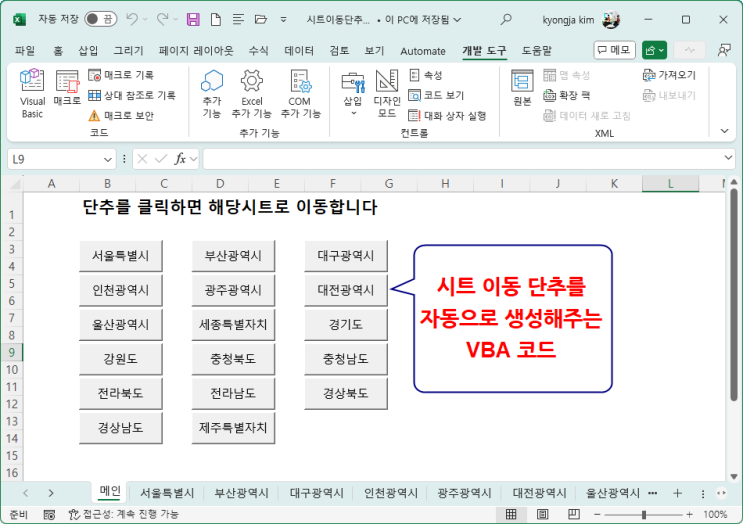Switch to the Data (데이터) tab

click(x=299, y=51)
